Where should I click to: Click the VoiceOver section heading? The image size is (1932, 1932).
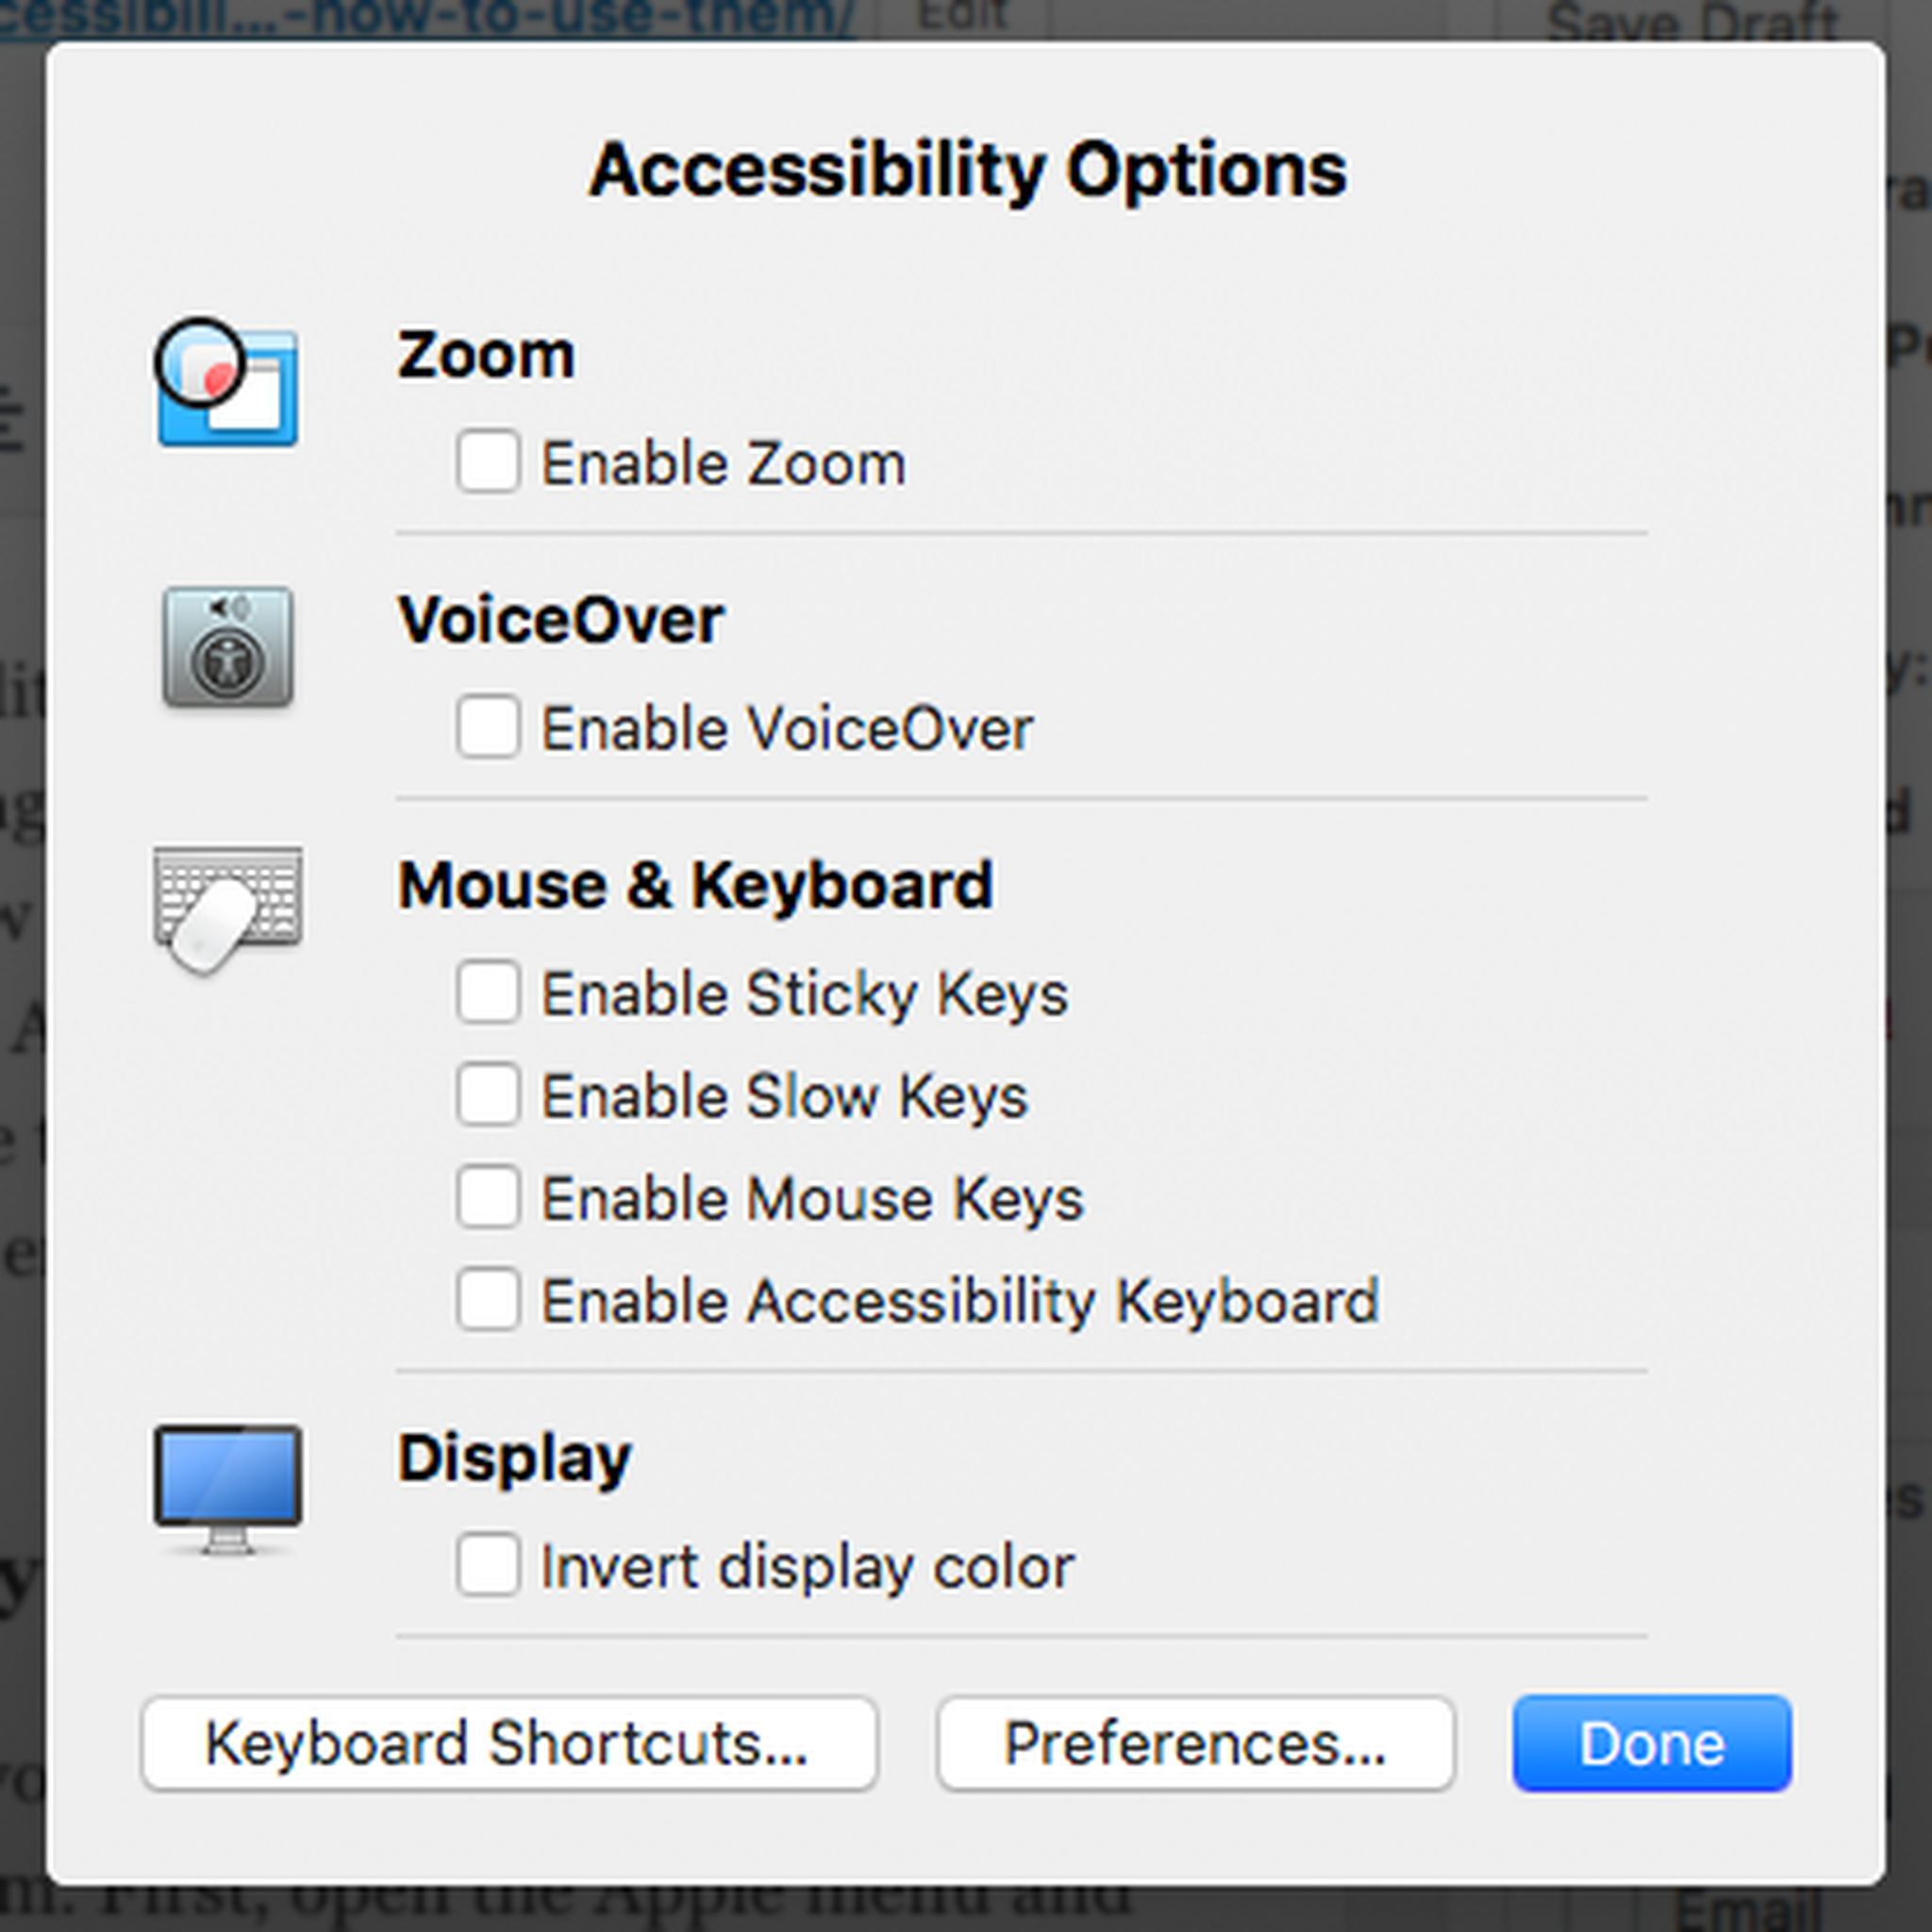pyautogui.click(x=562, y=618)
